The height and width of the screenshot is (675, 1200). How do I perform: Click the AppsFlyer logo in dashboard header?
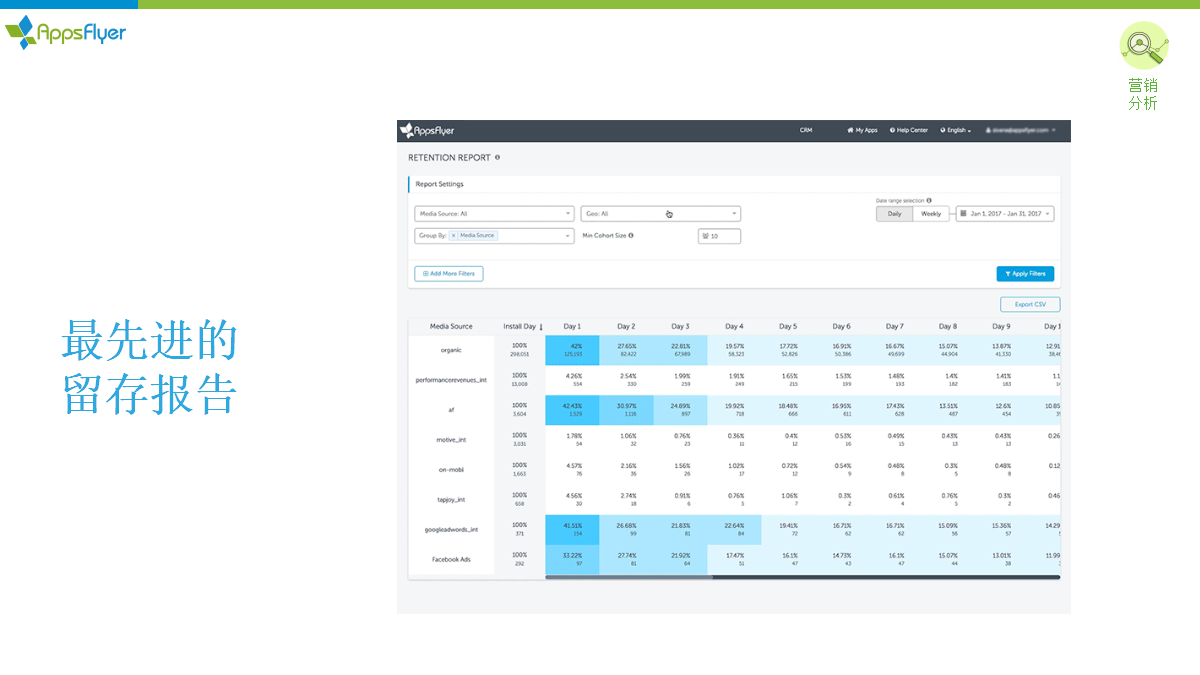click(x=427, y=130)
